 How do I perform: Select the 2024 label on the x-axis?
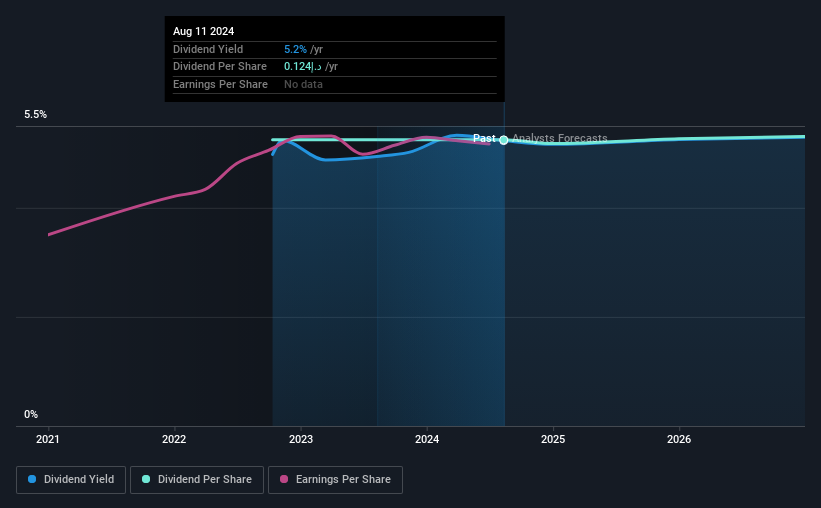[427, 439]
